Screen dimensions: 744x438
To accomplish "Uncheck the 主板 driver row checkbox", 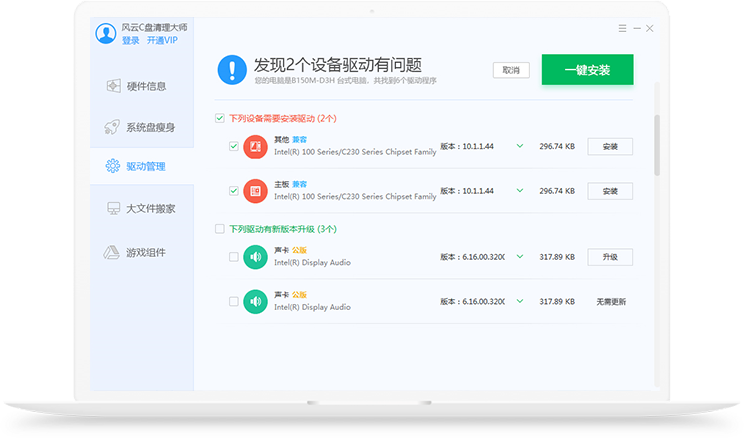I will pyautogui.click(x=233, y=190).
